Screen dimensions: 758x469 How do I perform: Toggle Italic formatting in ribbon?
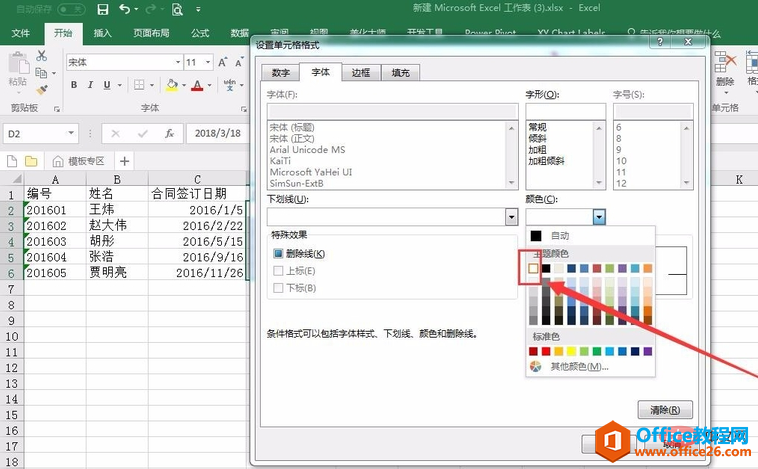pyautogui.click(x=90, y=85)
